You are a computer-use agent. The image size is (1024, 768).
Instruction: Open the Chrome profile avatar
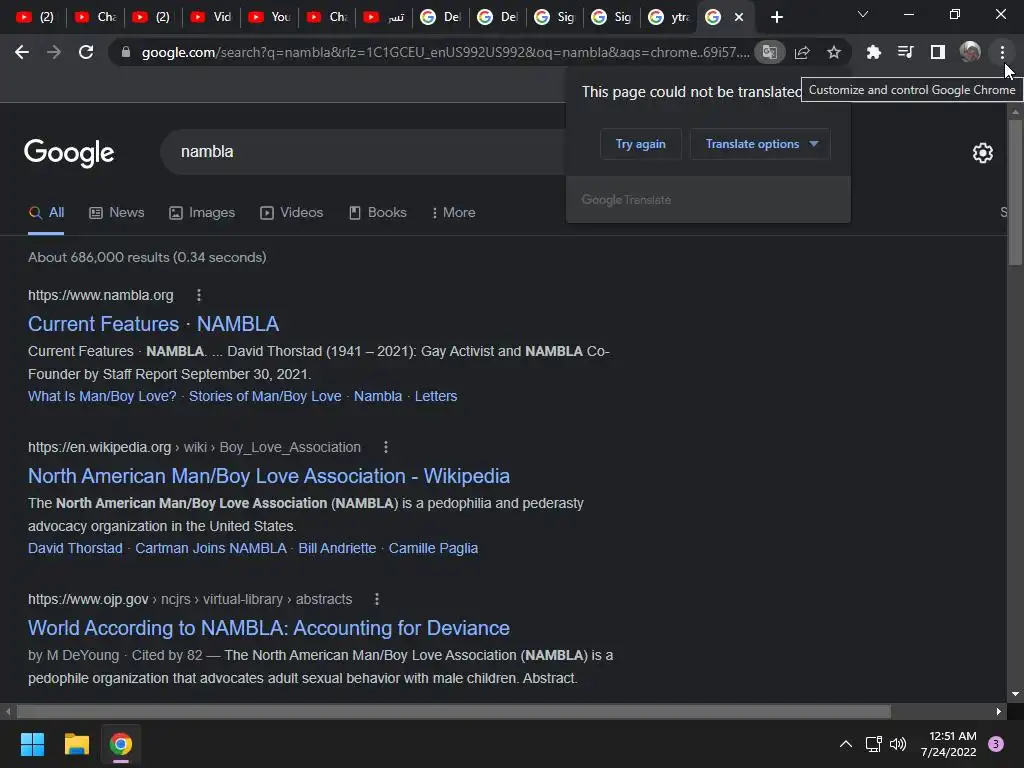click(x=970, y=52)
